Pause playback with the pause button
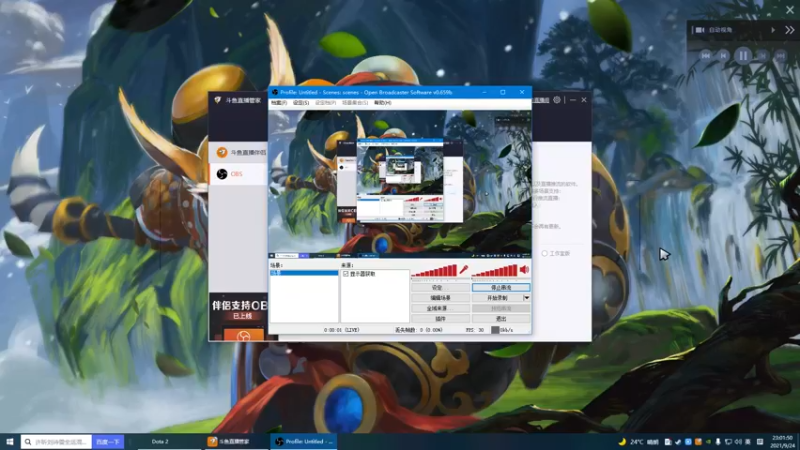Screen dimensions: 800x450 743,55
